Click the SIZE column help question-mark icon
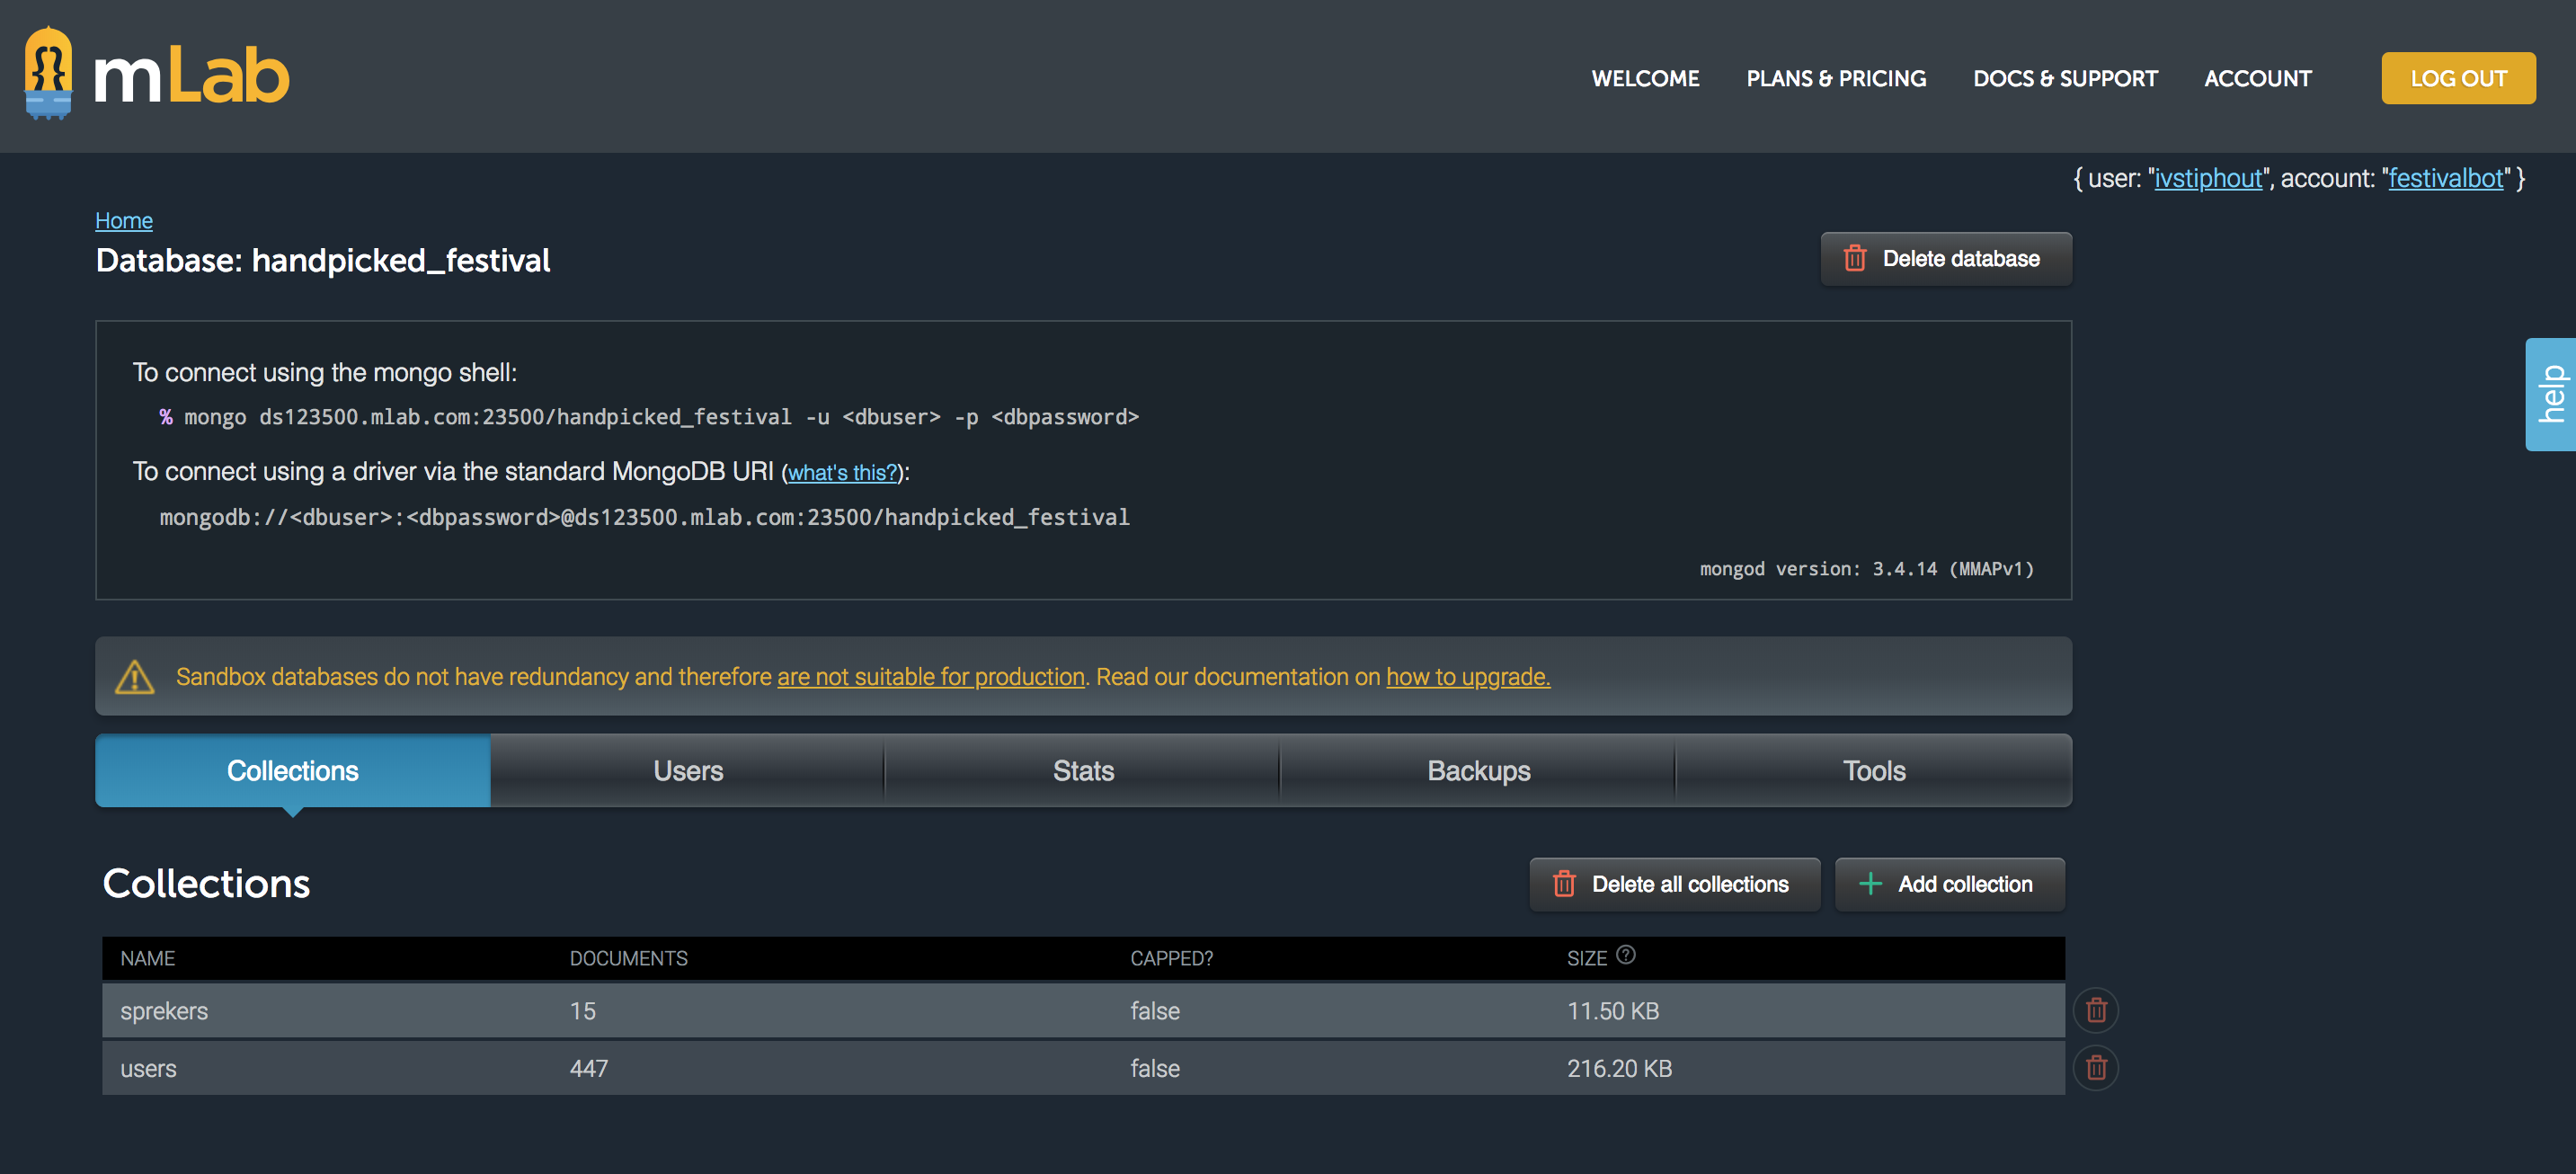 tap(1626, 955)
